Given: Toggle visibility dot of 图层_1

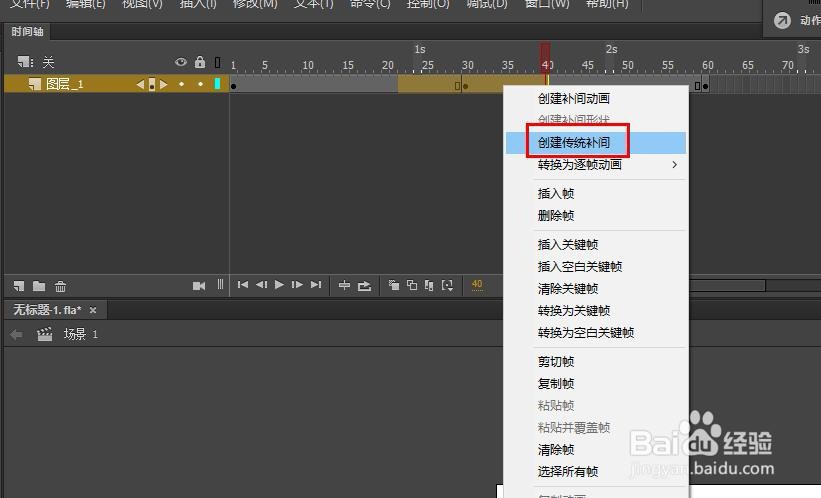Looking at the screenshot, I should 181,84.
